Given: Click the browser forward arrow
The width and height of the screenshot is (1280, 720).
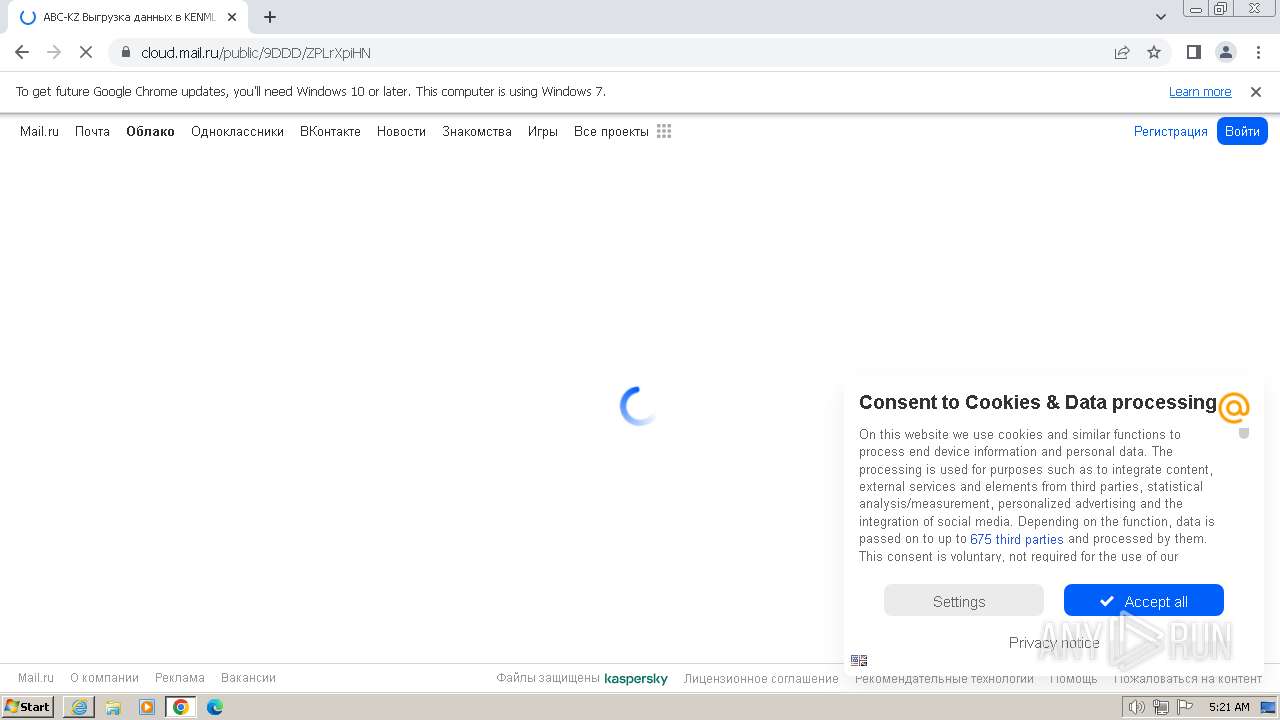Looking at the screenshot, I should click(54, 52).
